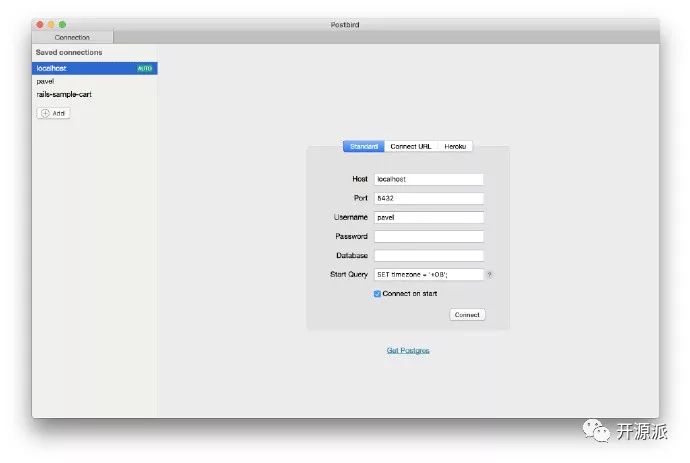
Task: Click the AUTO badge on localhost
Action: point(144,68)
